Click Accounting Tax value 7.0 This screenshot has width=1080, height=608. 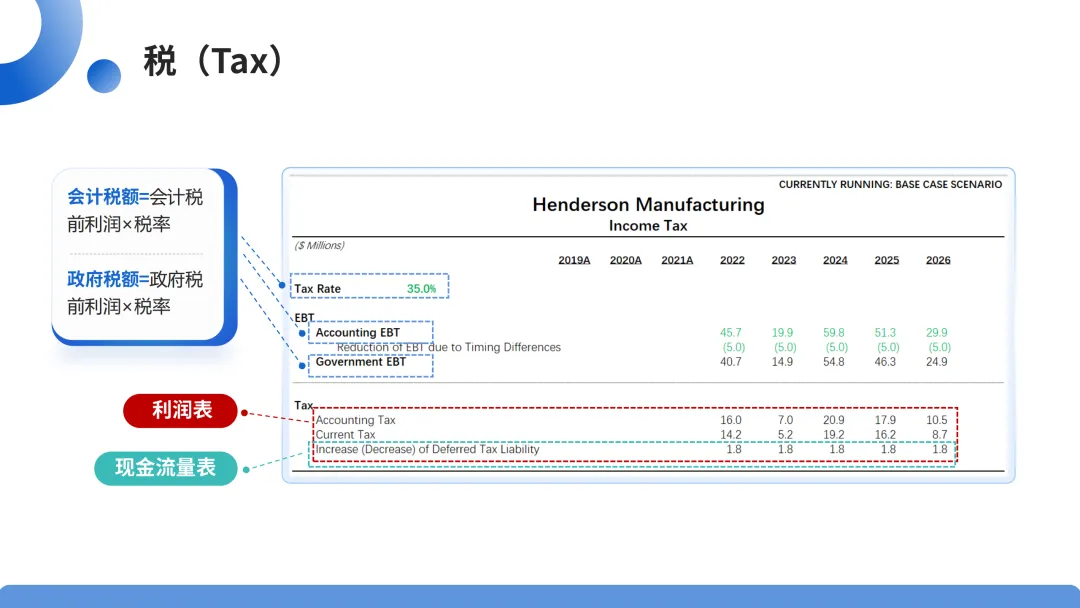tap(785, 420)
